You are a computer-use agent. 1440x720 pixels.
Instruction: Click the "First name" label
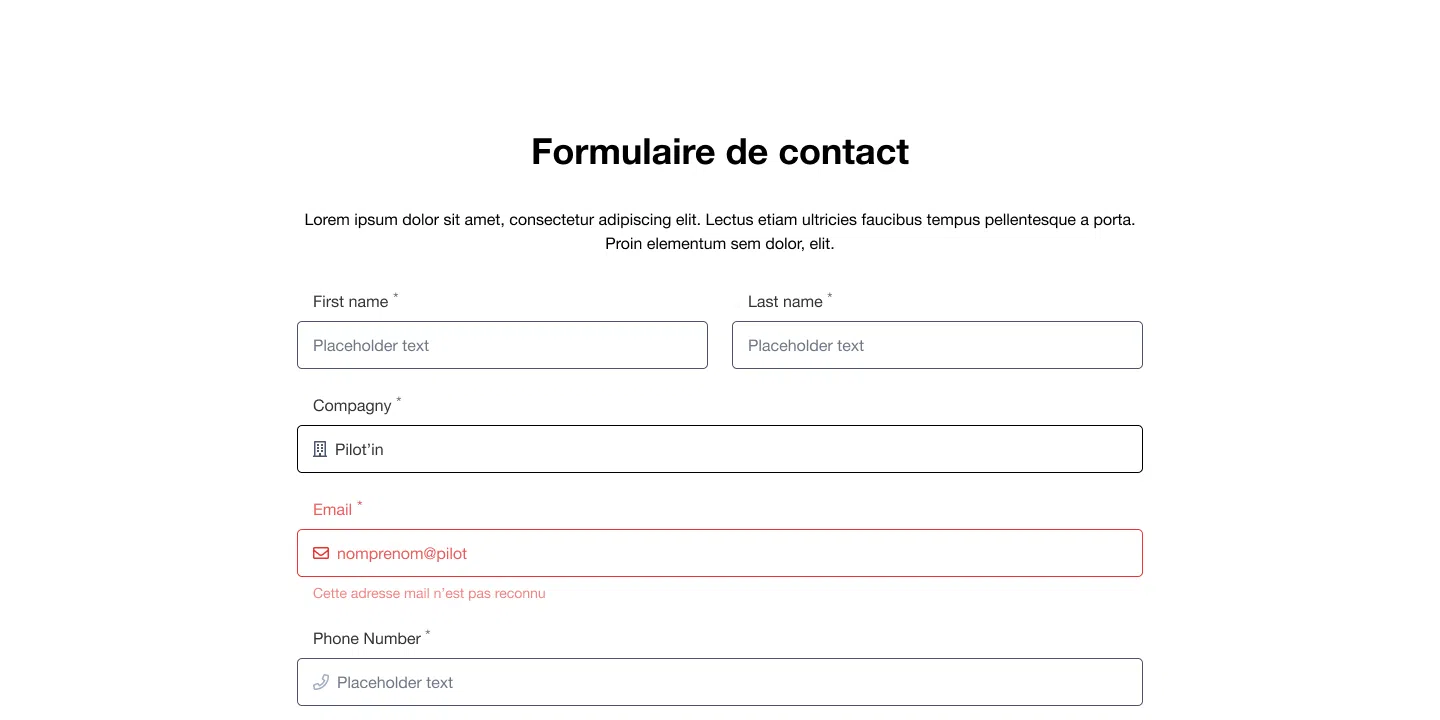click(350, 302)
